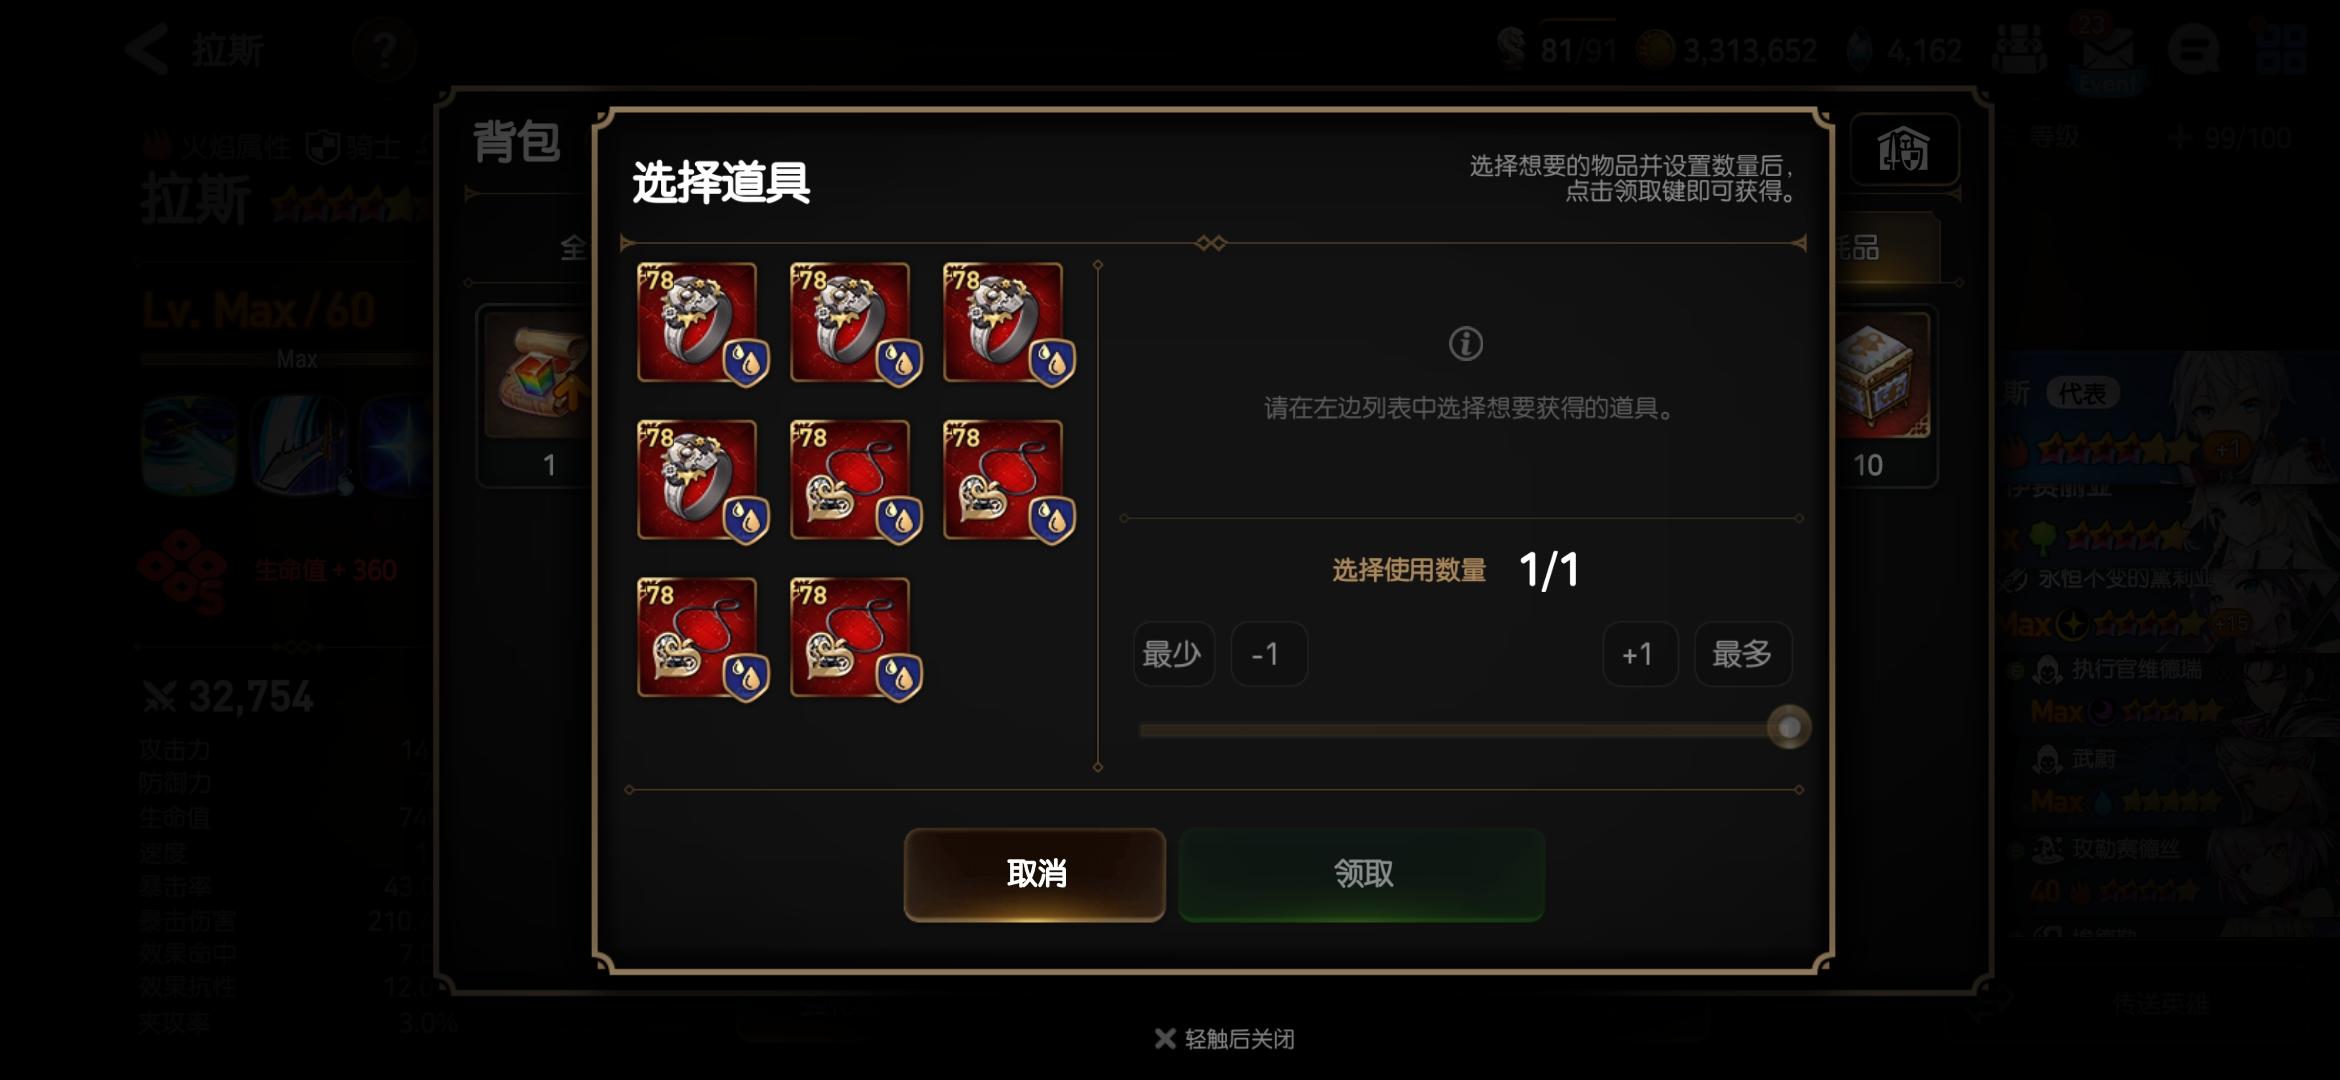The width and height of the screenshot is (2340, 1080).
Task: Select the second ring in top row
Action: (851, 322)
